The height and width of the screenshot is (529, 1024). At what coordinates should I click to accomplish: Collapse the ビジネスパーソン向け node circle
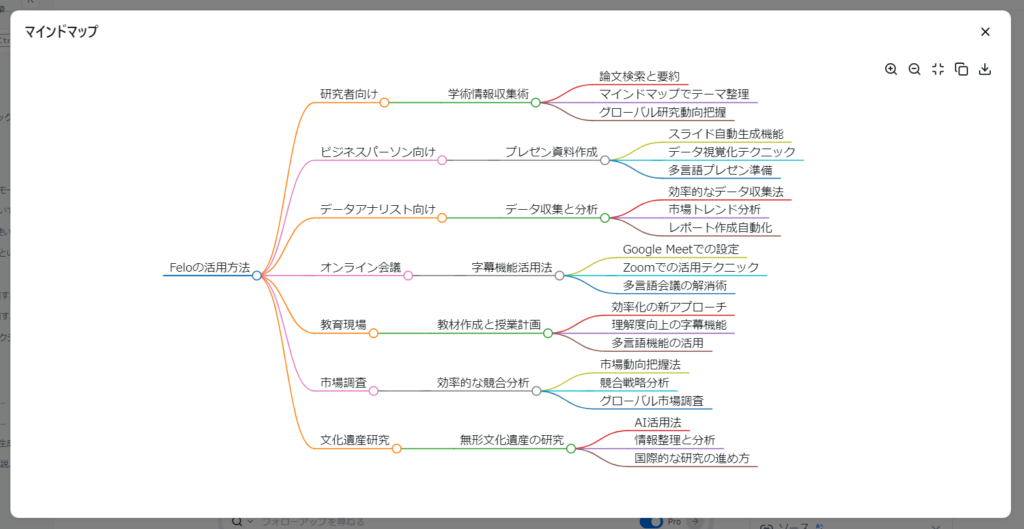[442, 161]
